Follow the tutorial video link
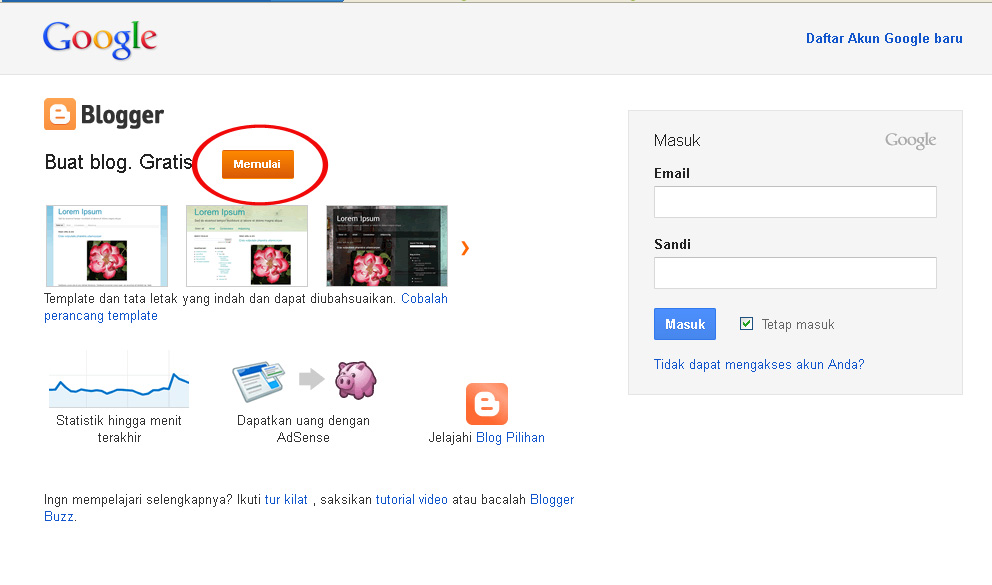This screenshot has width=992, height=585. 412,500
